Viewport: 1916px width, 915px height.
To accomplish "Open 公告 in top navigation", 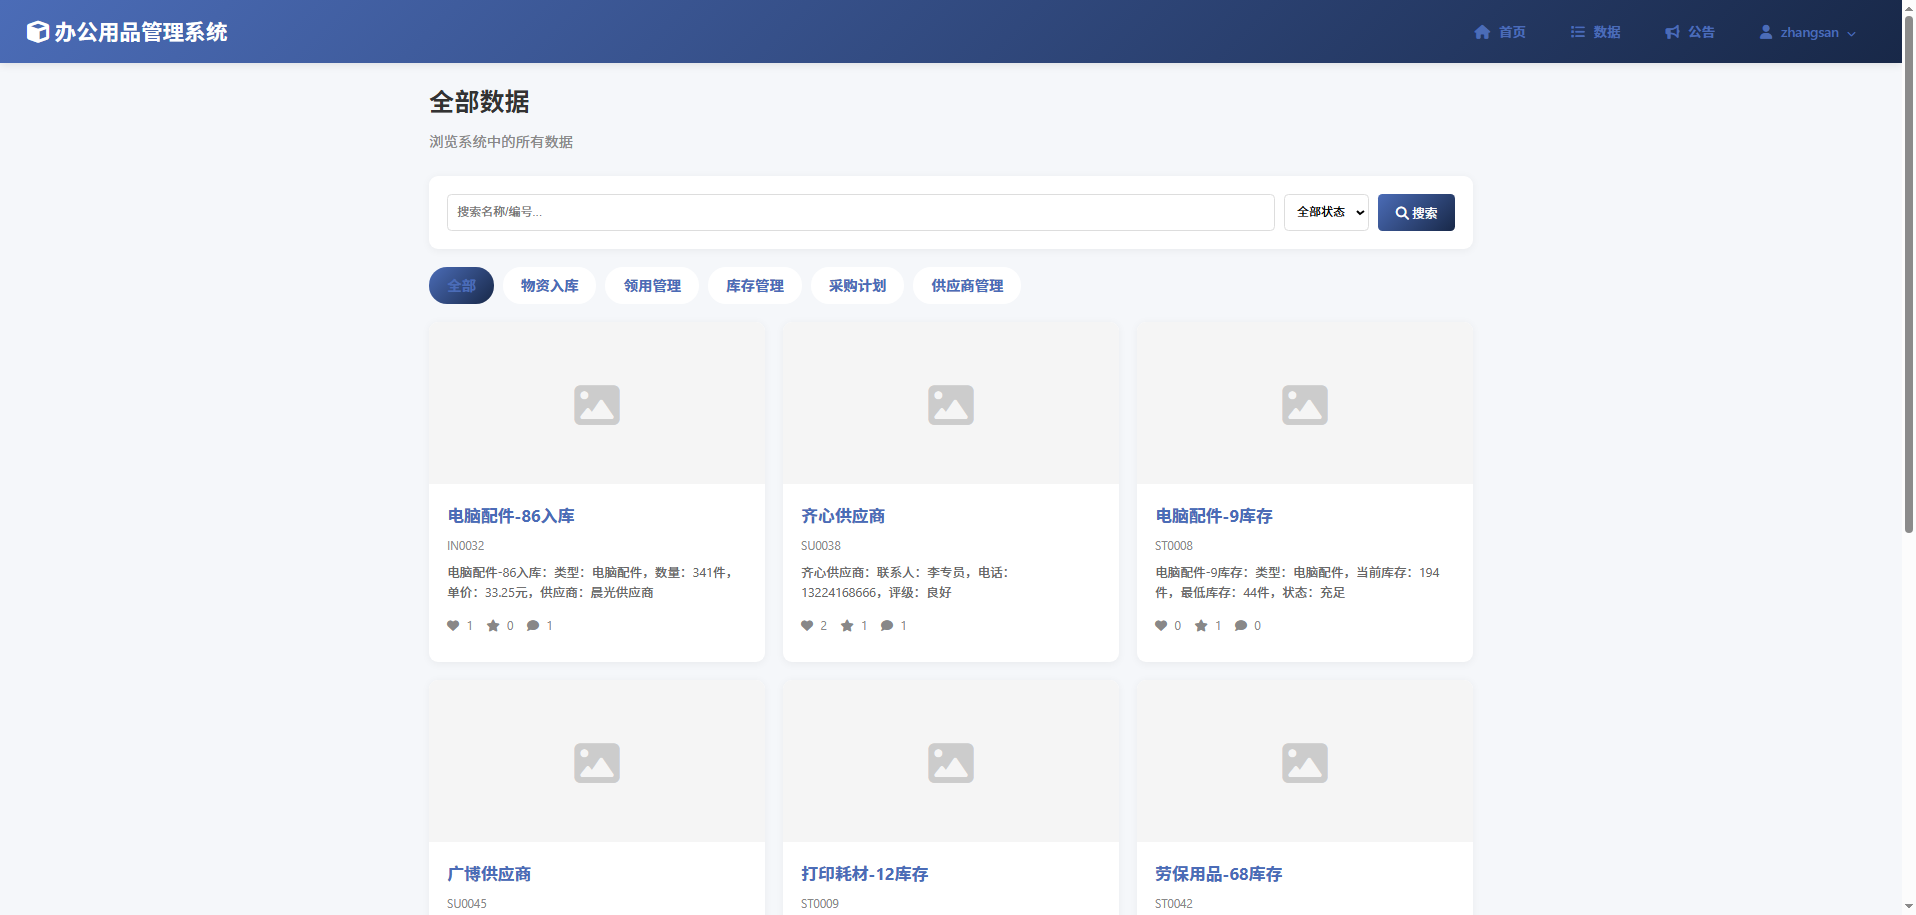I will click(x=1690, y=32).
